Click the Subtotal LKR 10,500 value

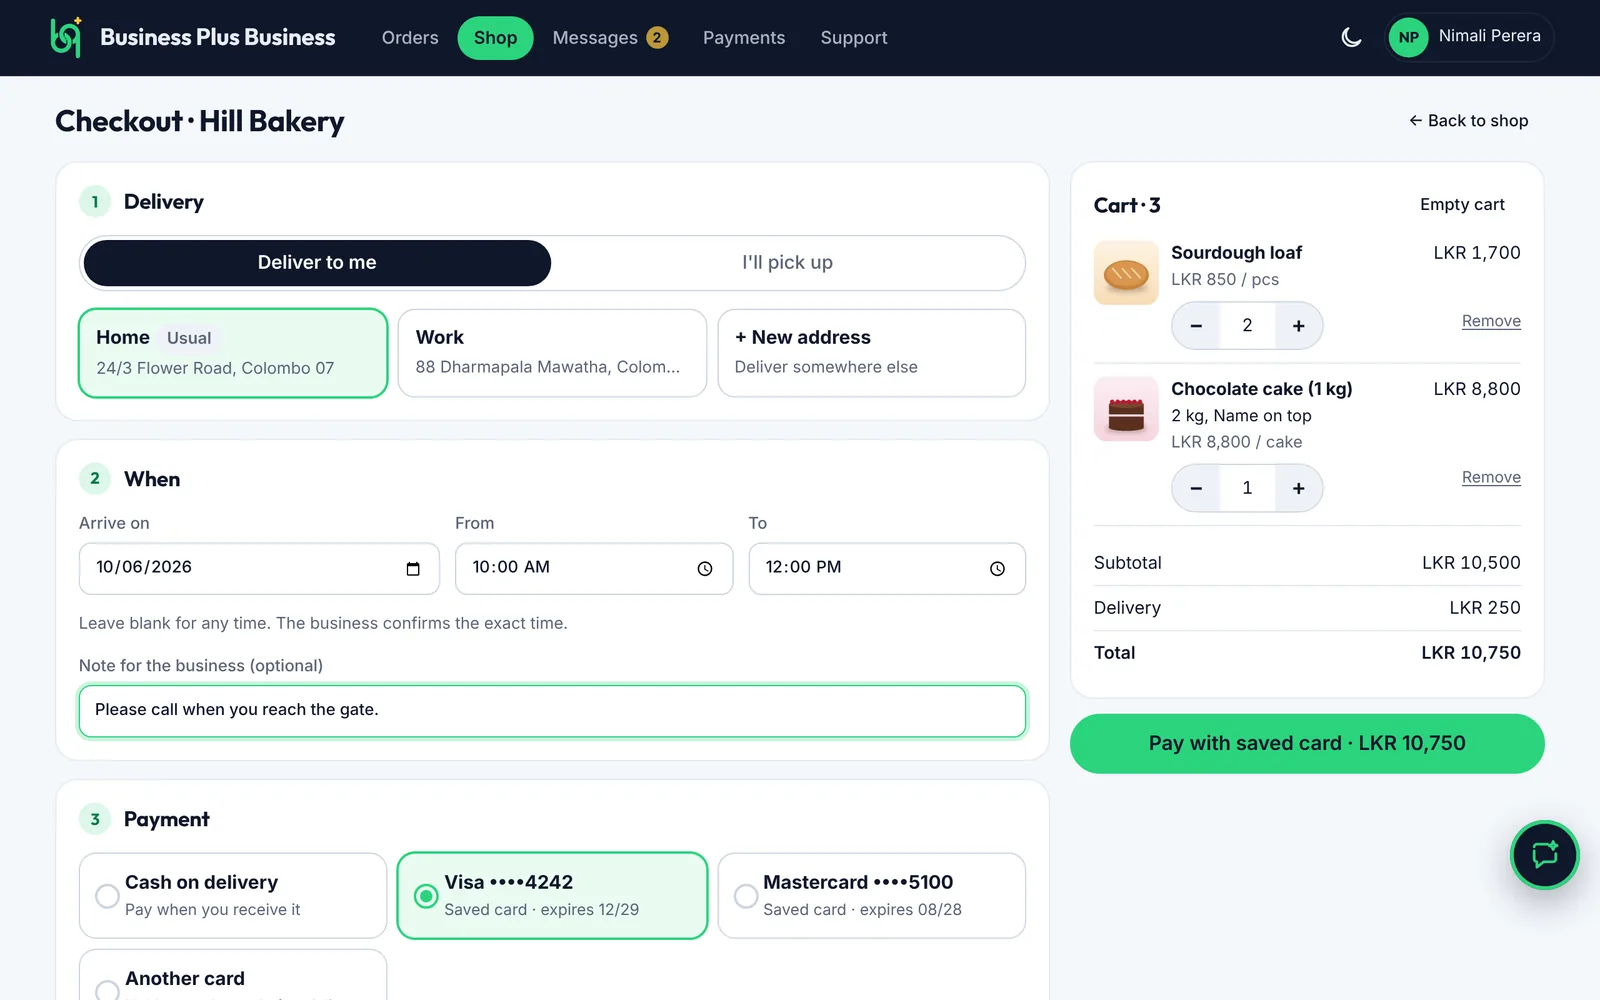point(1471,563)
